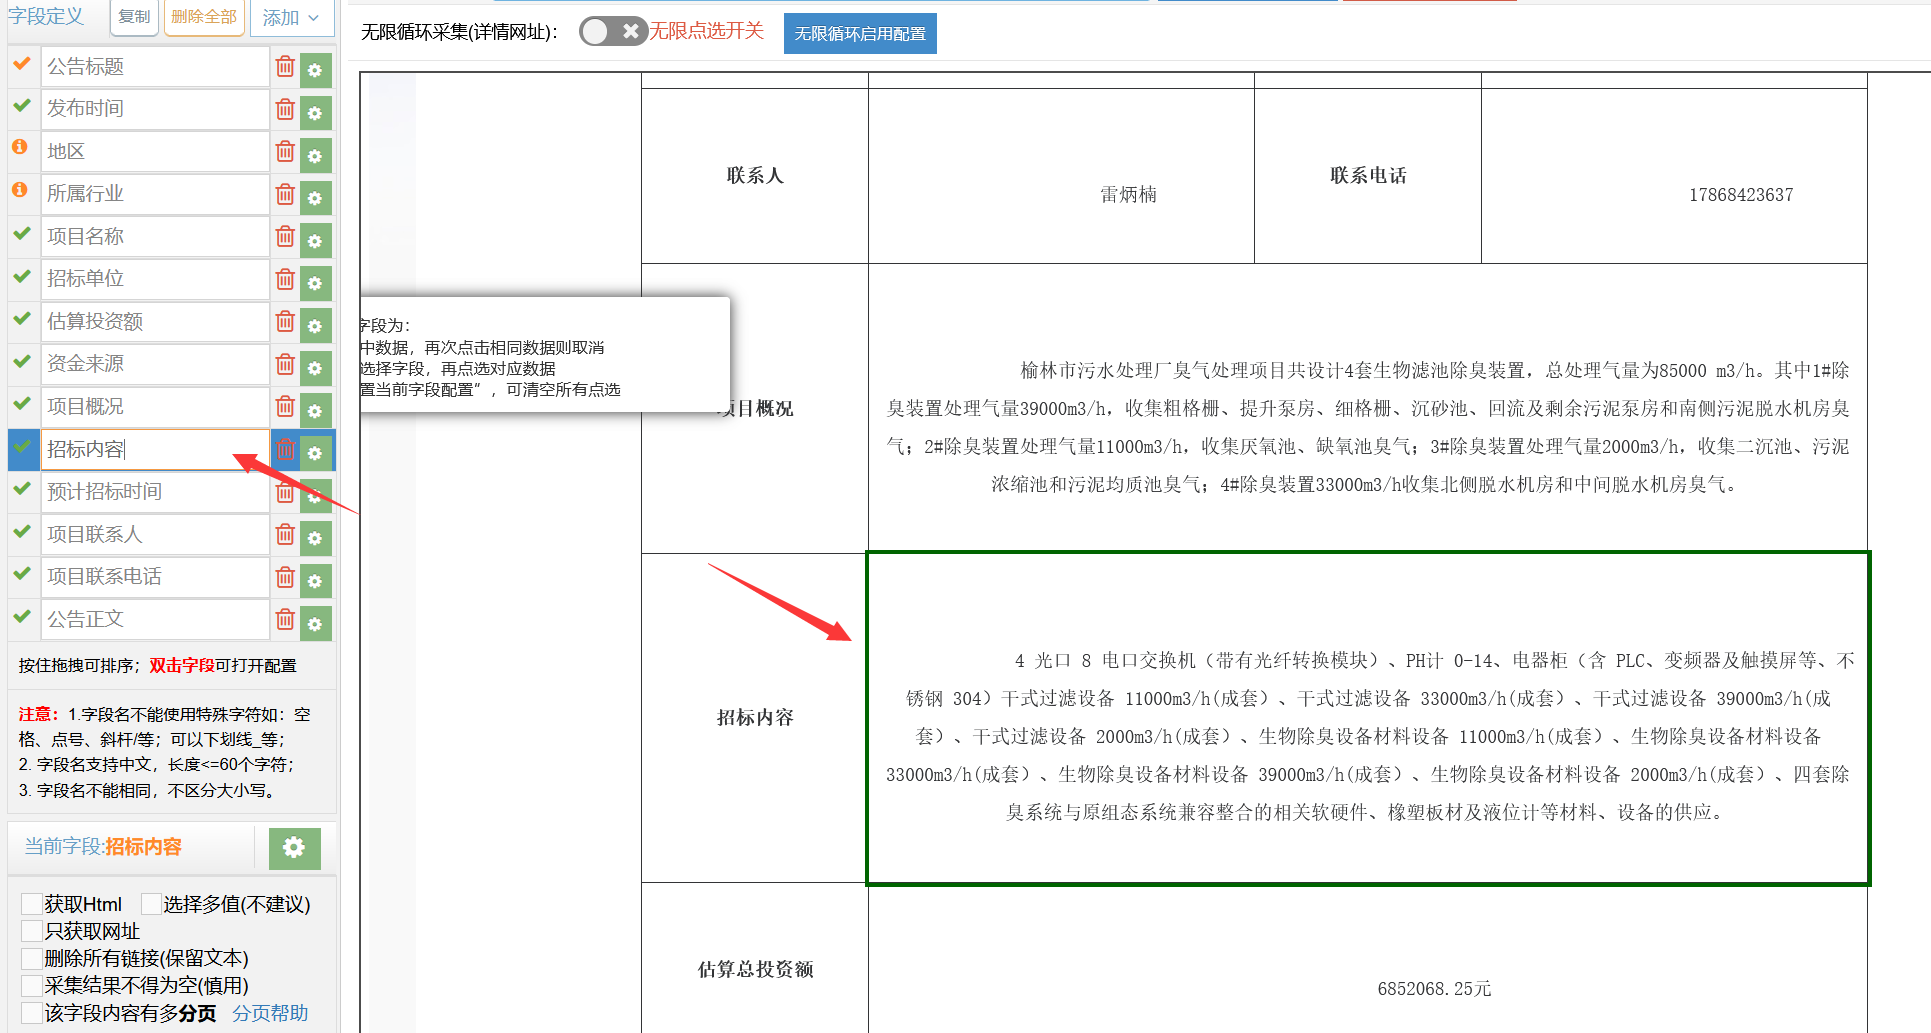Click the 无限循环启用配置 button

pos(859,34)
